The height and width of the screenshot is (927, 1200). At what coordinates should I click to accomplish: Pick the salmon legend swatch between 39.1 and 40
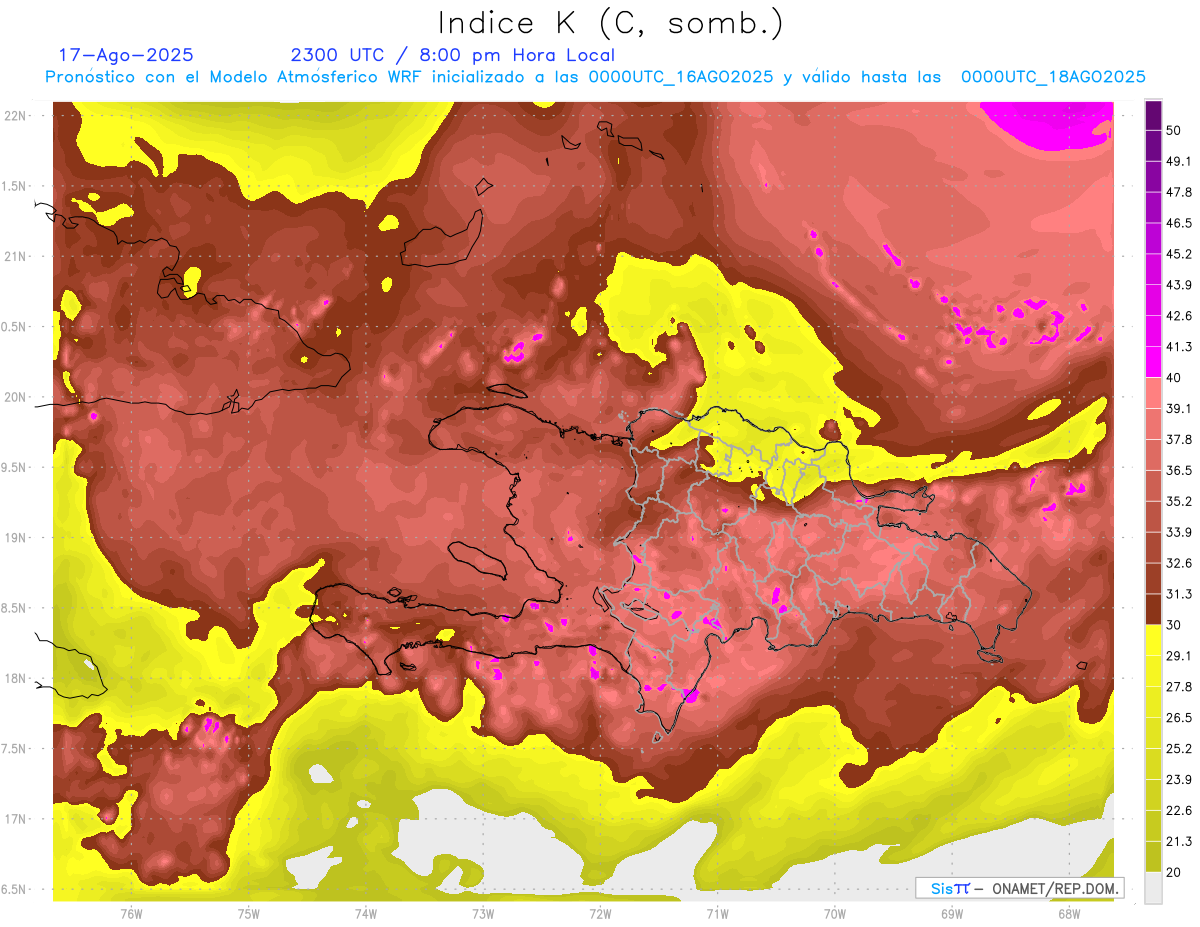point(1154,393)
